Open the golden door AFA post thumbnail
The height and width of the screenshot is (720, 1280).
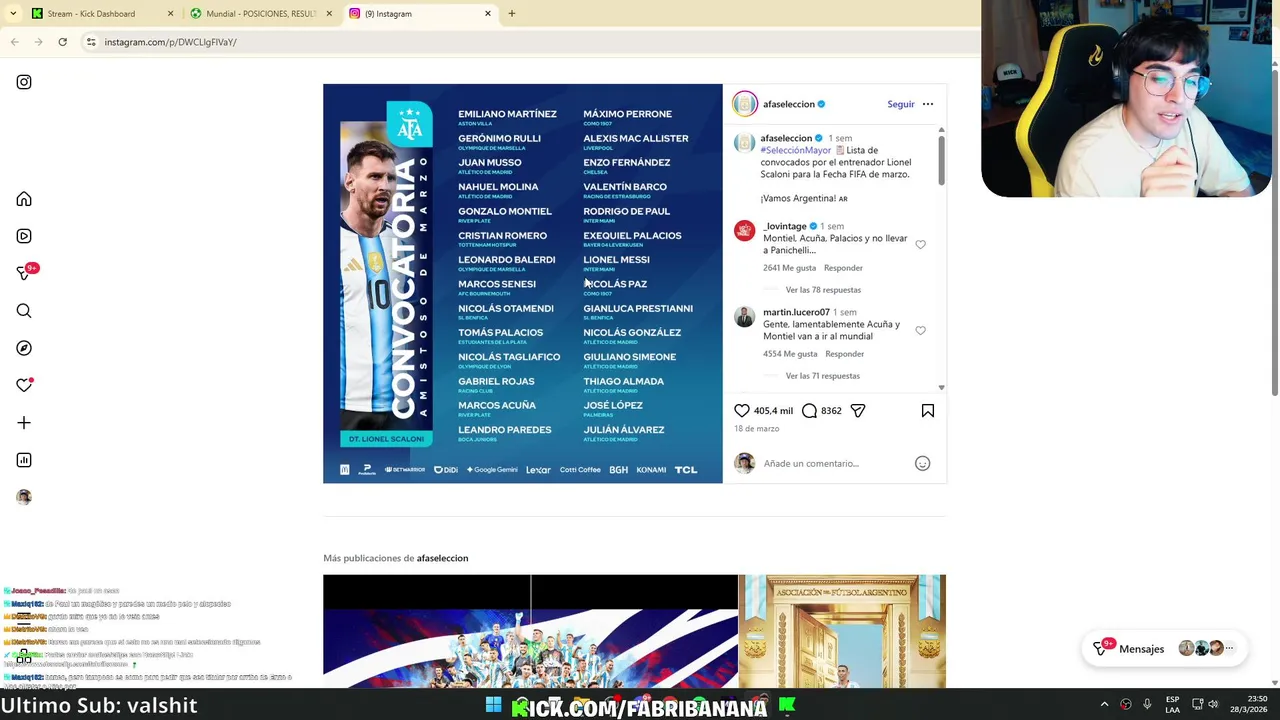point(842,631)
